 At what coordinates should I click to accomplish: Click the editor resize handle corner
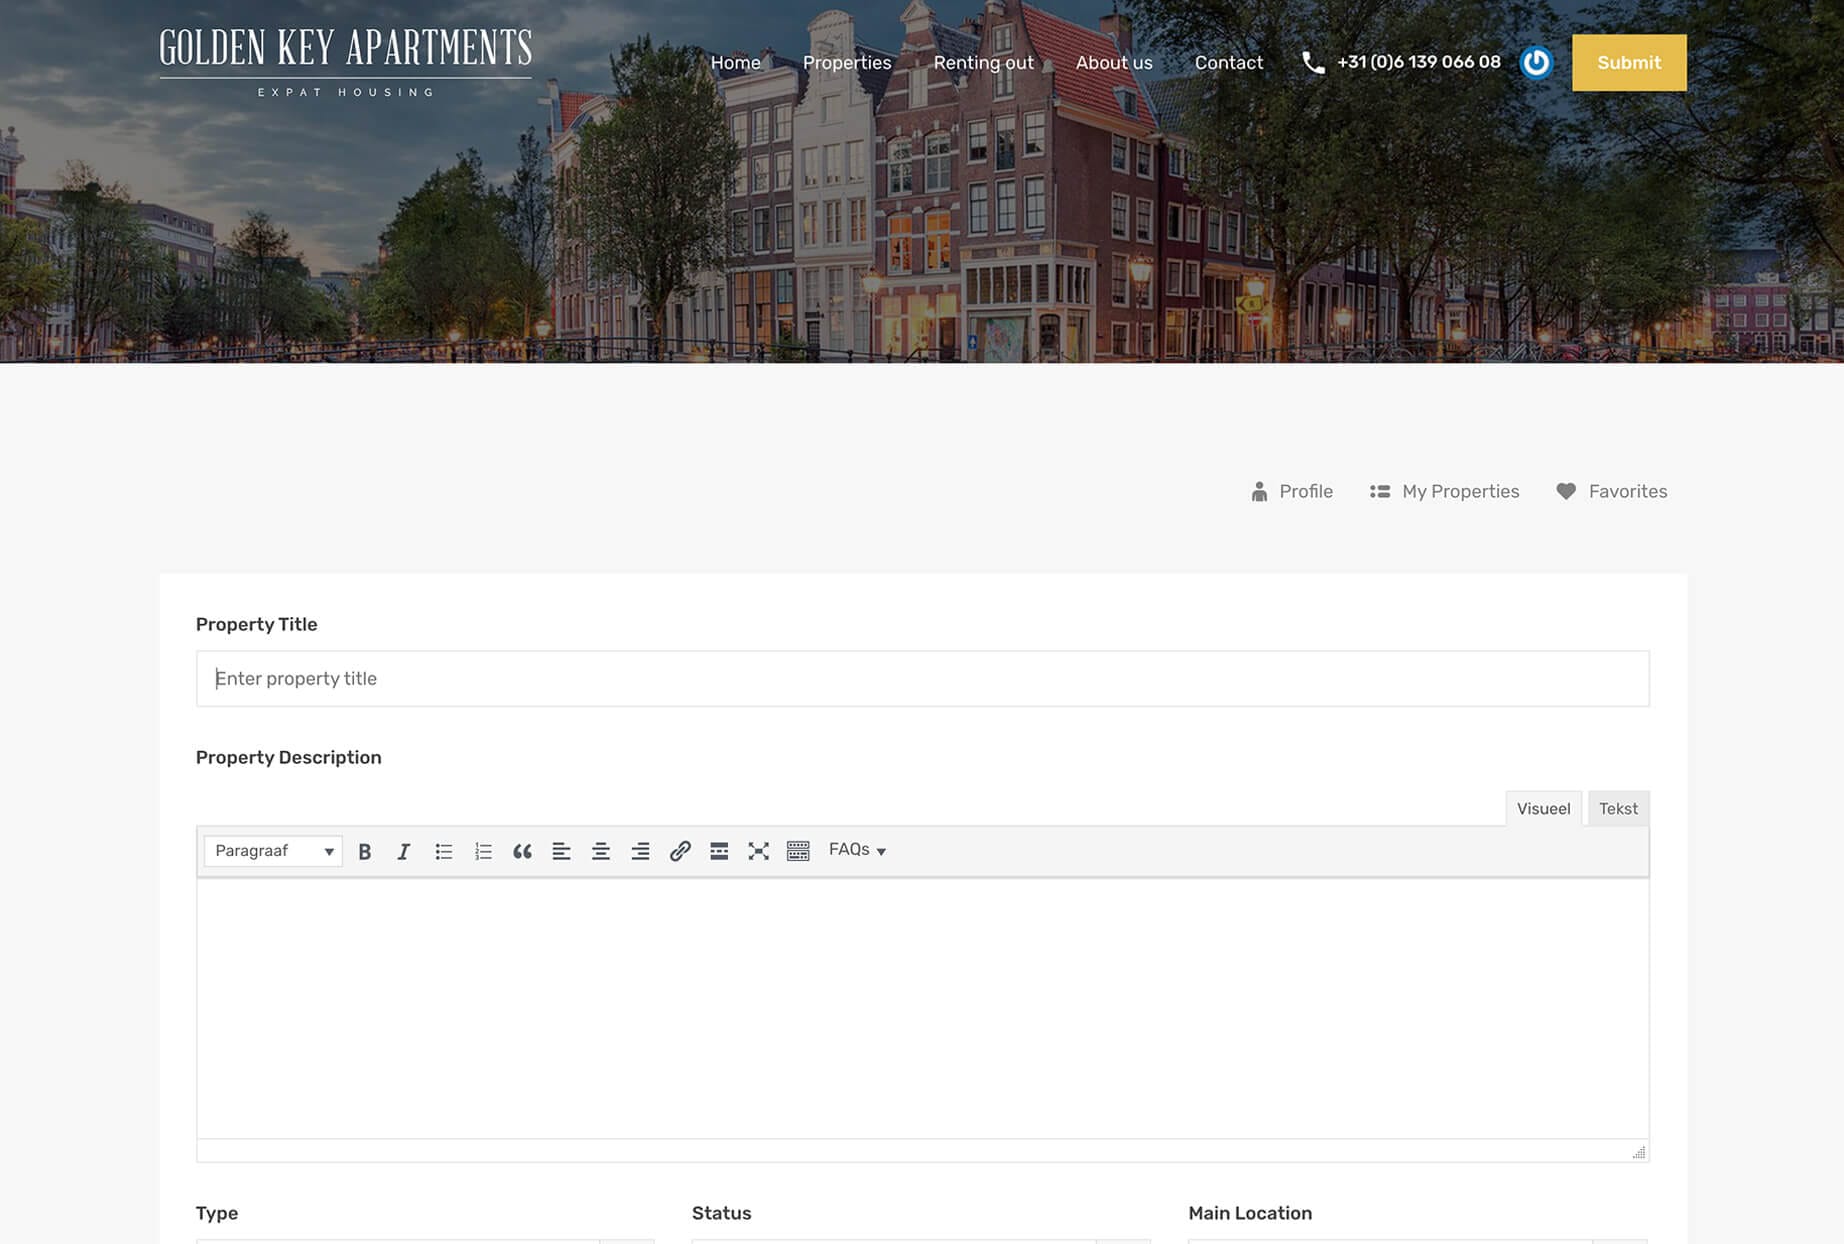(x=1638, y=1152)
